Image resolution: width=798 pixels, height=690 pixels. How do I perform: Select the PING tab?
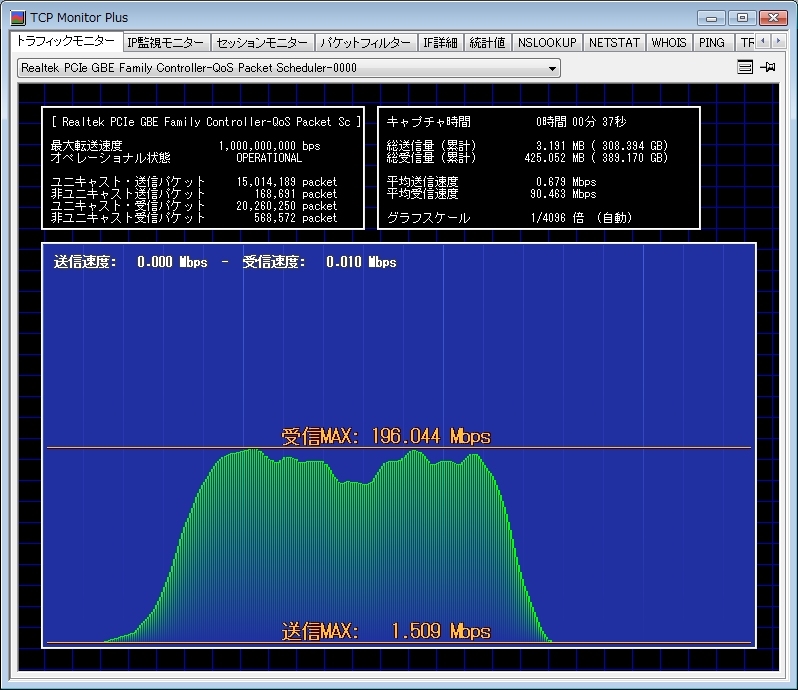[712, 43]
